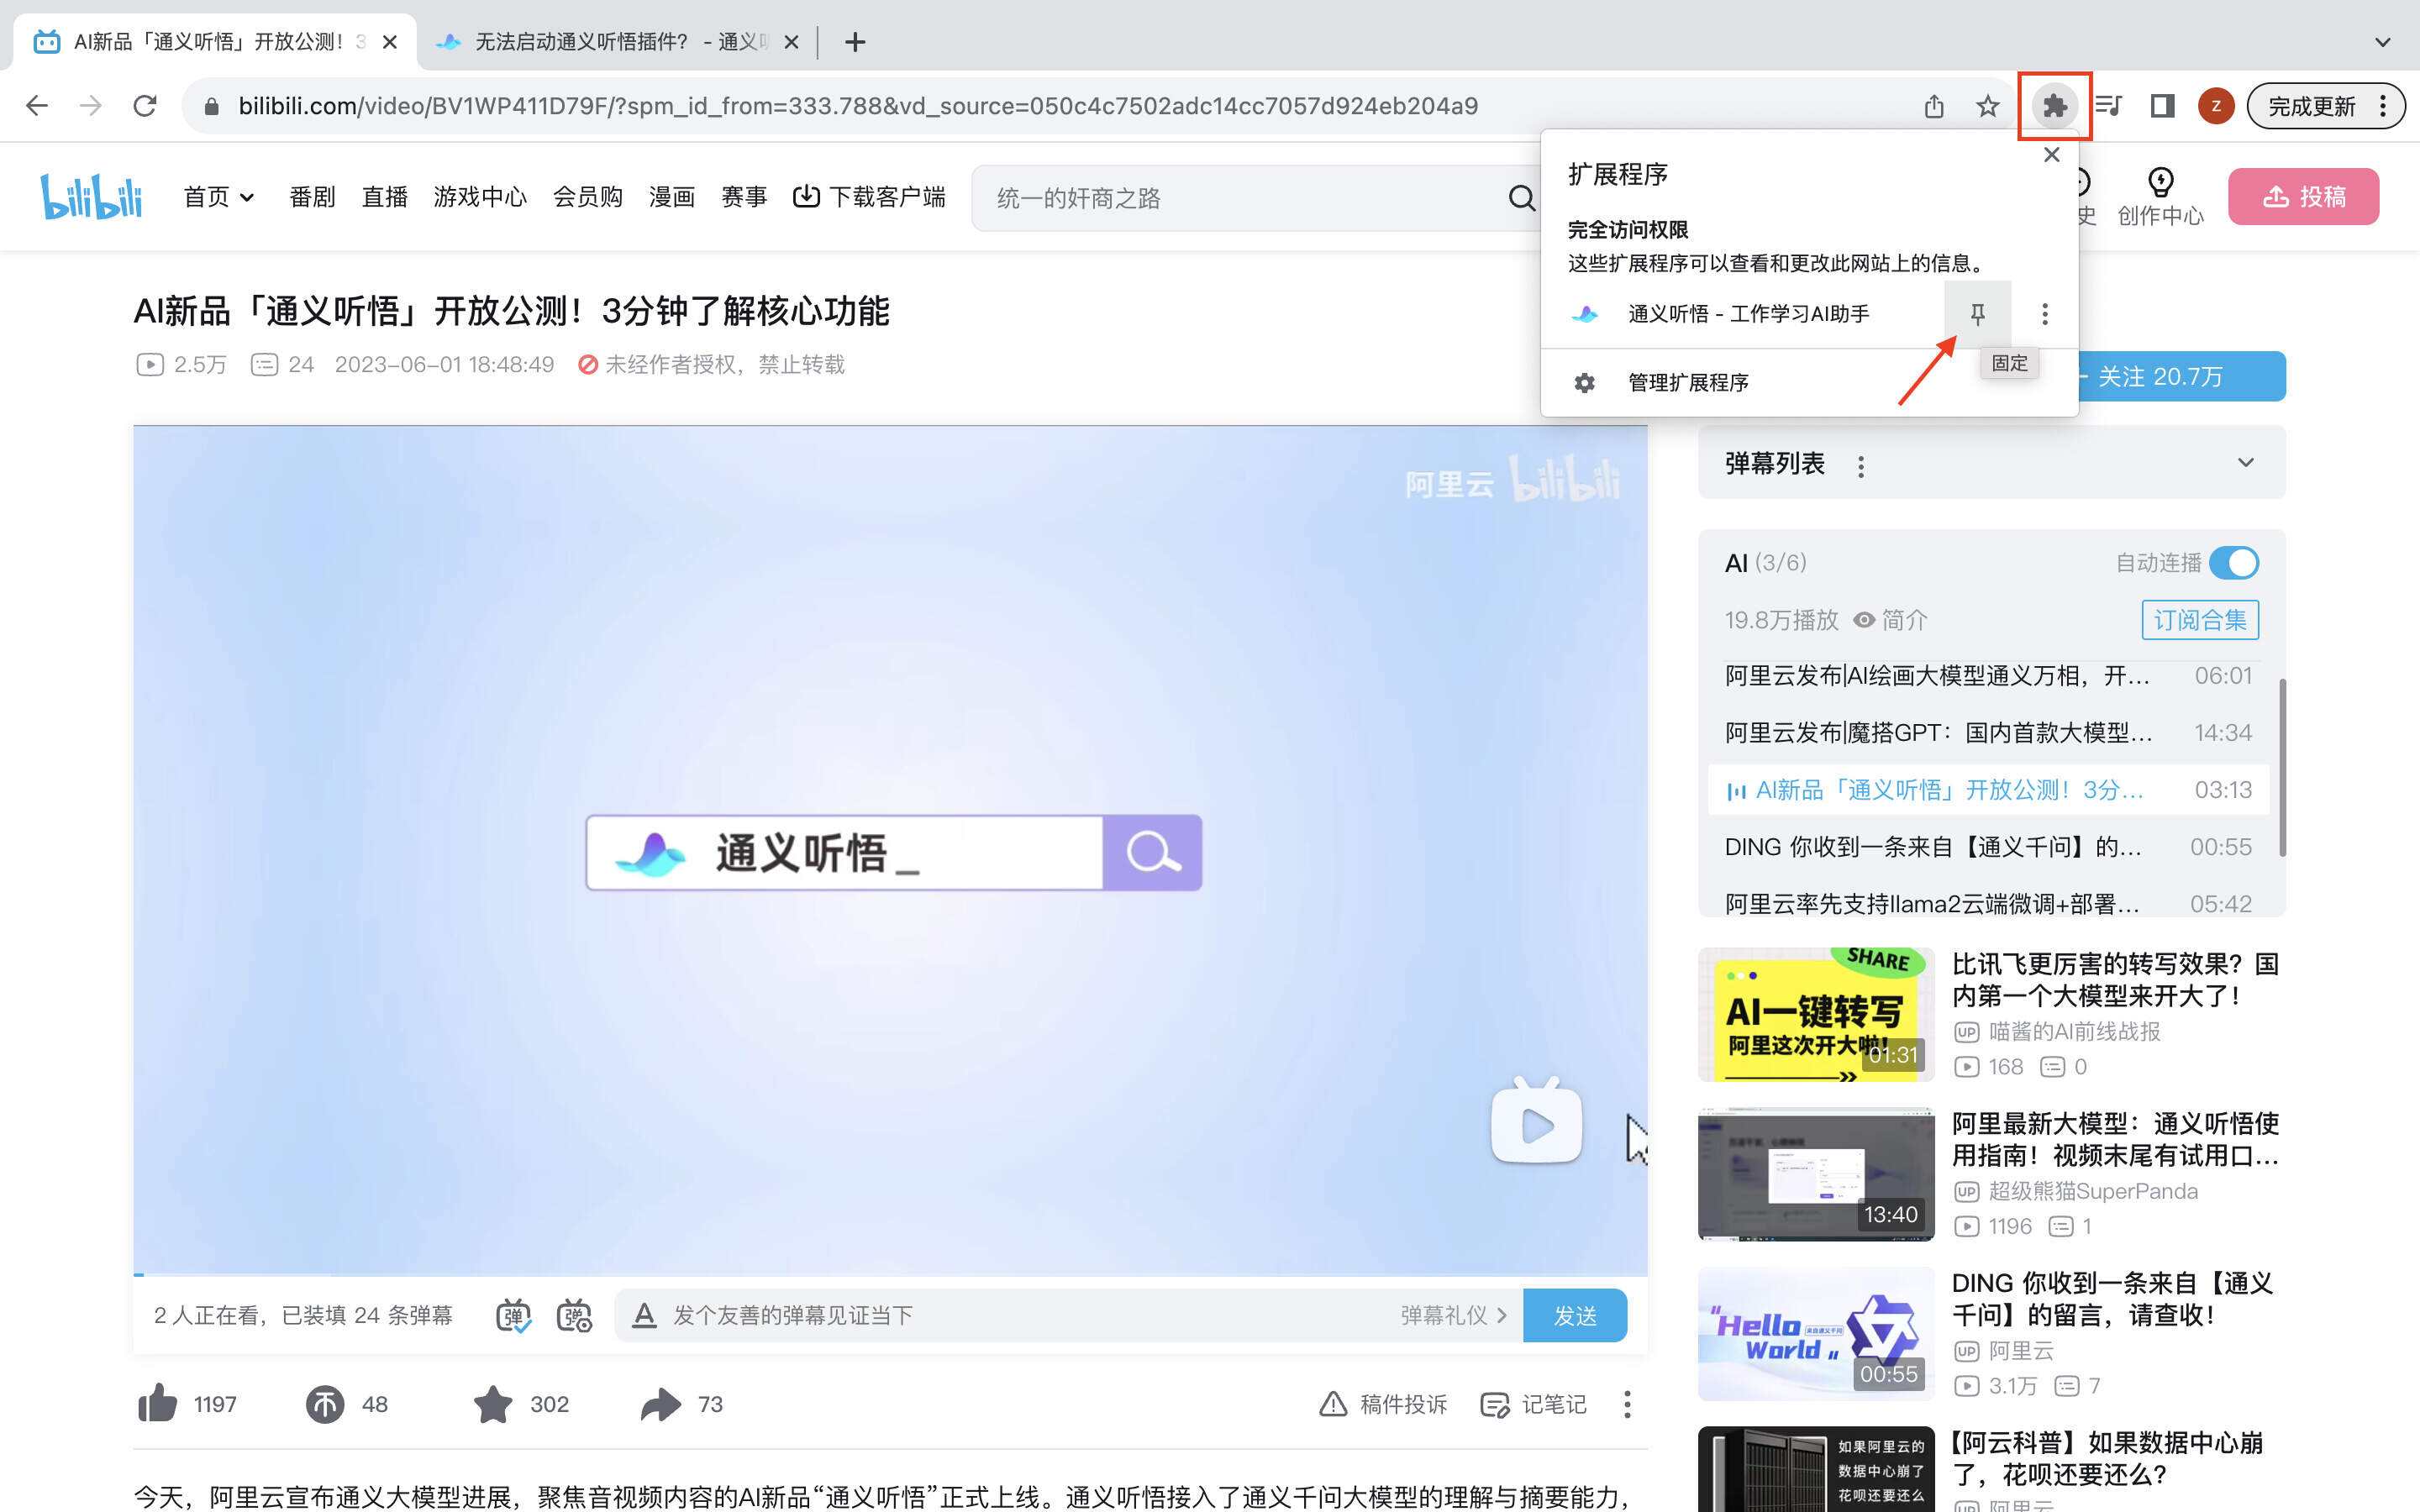Image resolution: width=2420 pixels, height=1512 pixels.
Task: Open 弹幕列表 three-dot options
Action: (x=1861, y=466)
